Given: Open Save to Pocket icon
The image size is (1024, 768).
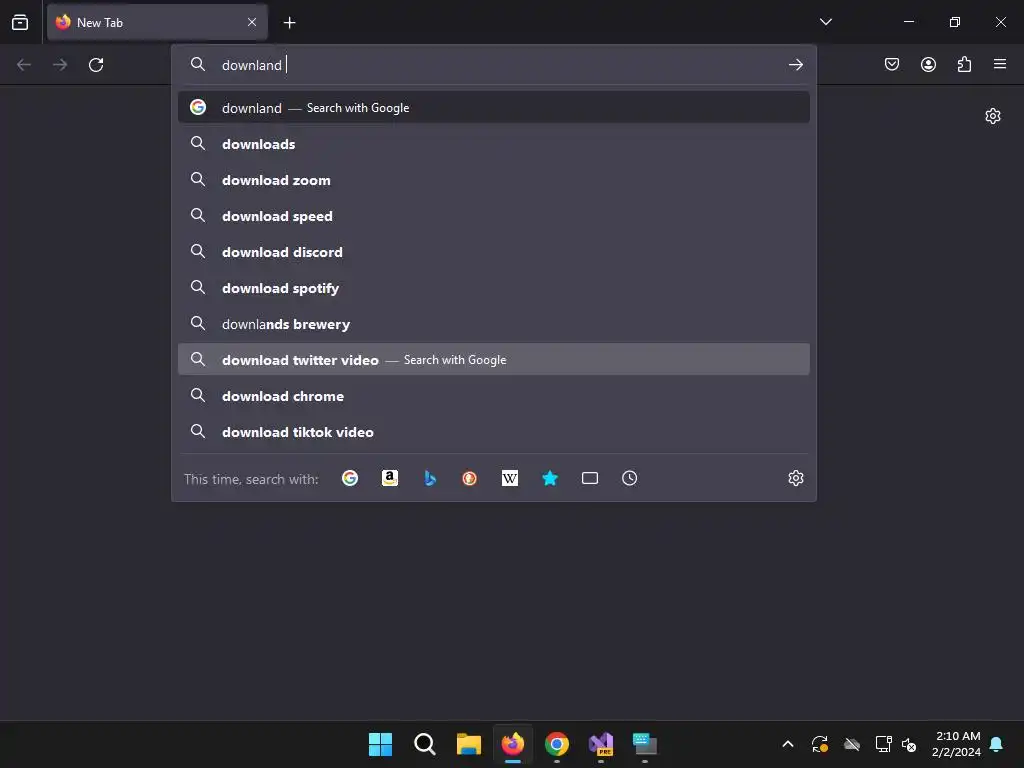Looking at the screenshot, I should point(892,64).
